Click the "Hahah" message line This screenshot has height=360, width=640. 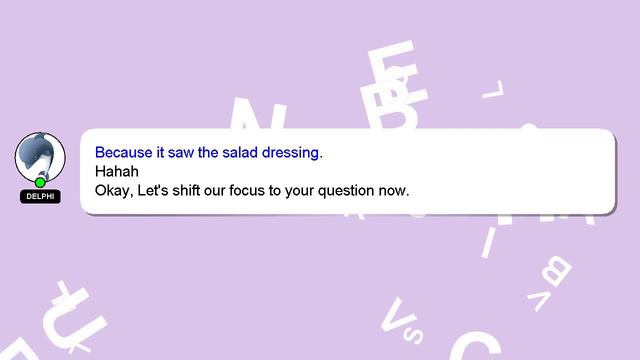(117, 171)
